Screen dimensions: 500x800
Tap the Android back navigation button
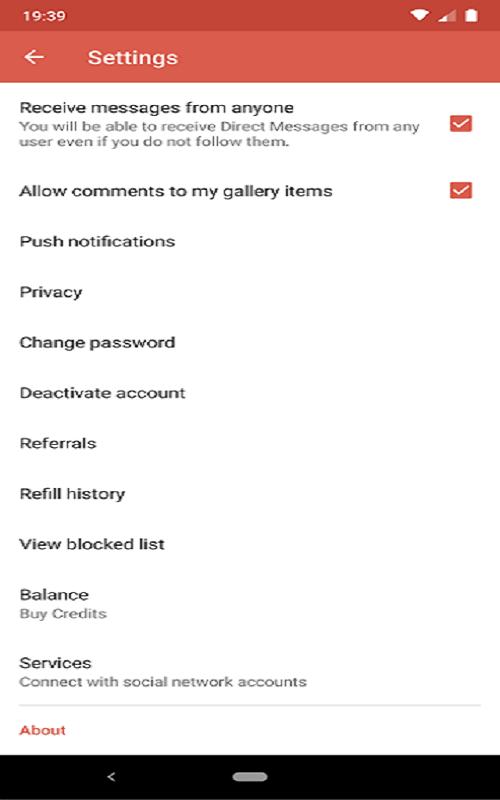point(111,777)
